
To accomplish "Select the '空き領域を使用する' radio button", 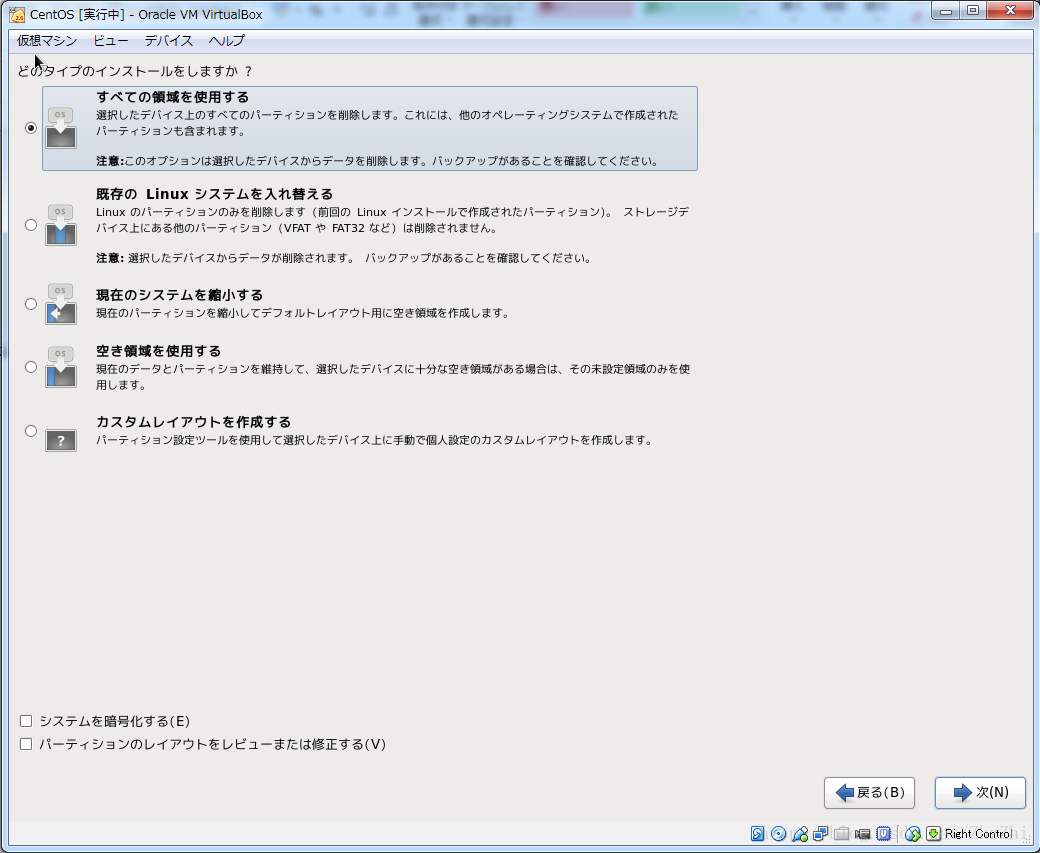I will (31, 367).
